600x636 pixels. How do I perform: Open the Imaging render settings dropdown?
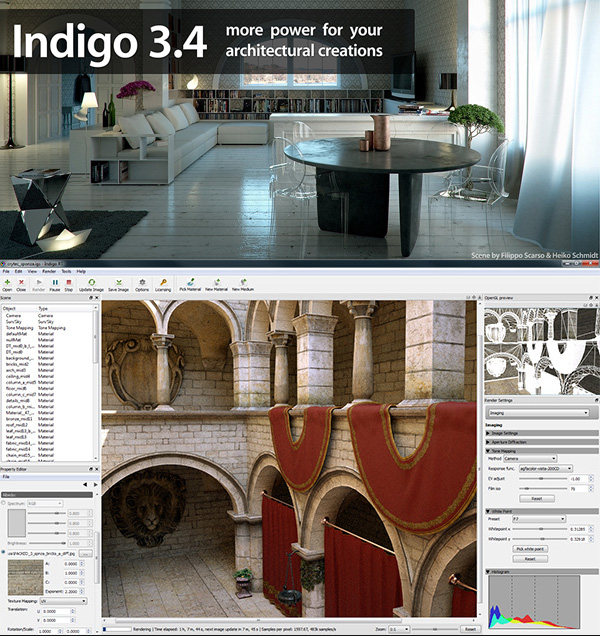[x=538, y=413]
